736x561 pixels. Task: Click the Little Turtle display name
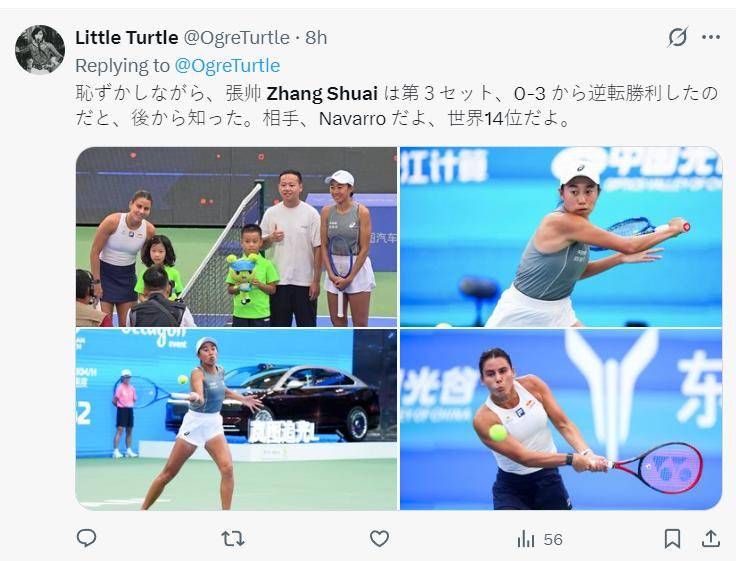(127, 38)
